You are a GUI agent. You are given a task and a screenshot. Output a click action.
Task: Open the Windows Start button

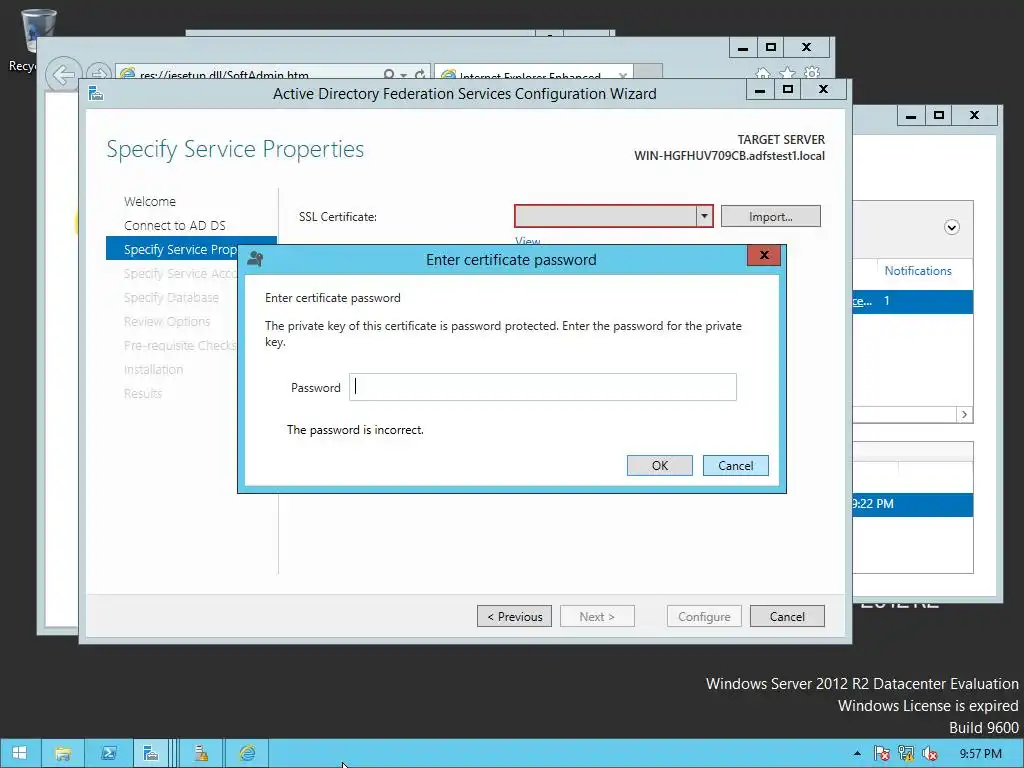[20, 753]
